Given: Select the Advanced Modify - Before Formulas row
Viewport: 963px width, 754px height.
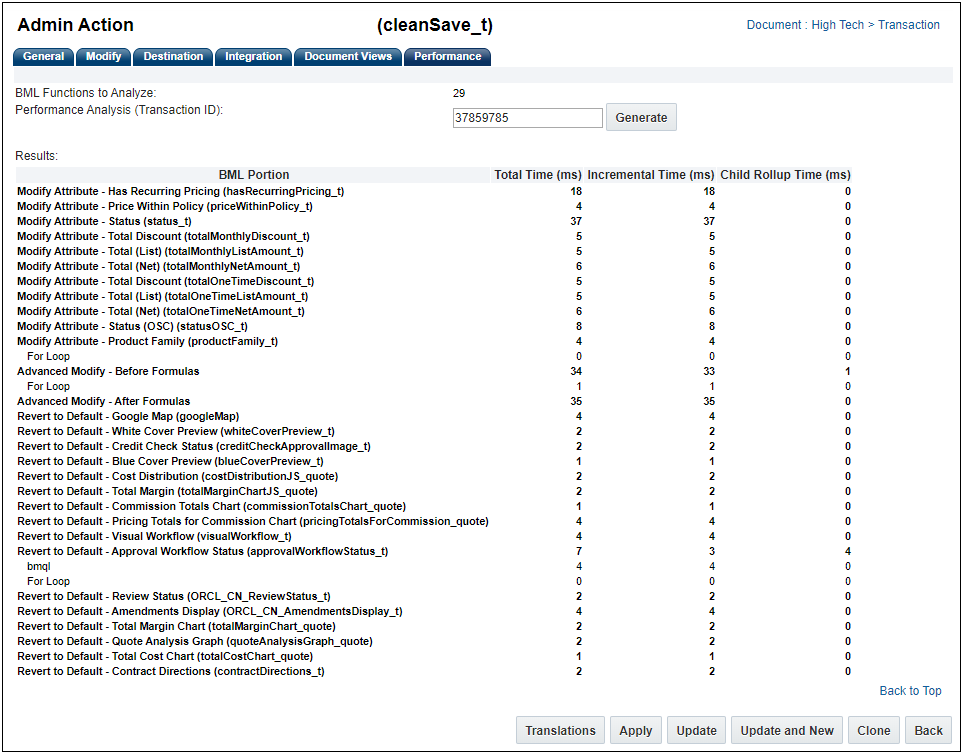Looking at the screenshot, I should point(108,371).
